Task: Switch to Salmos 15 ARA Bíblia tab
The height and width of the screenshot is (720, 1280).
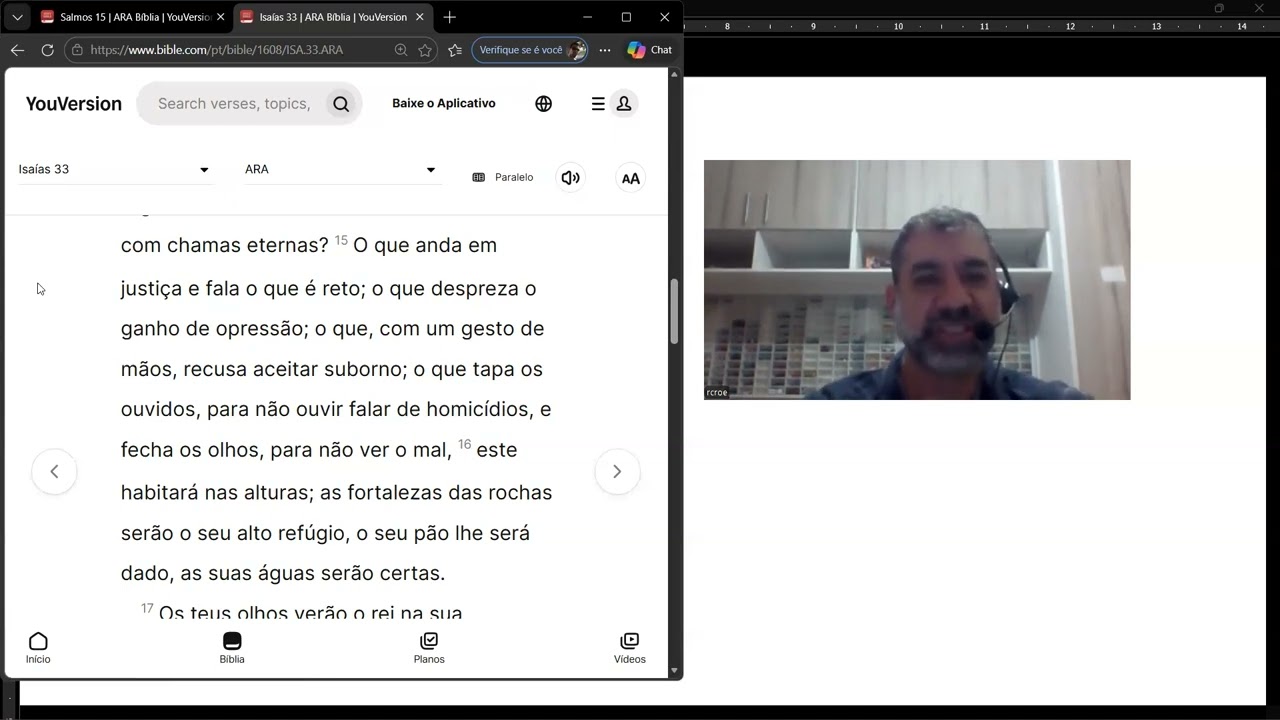Action: click(x=130, y=17)
